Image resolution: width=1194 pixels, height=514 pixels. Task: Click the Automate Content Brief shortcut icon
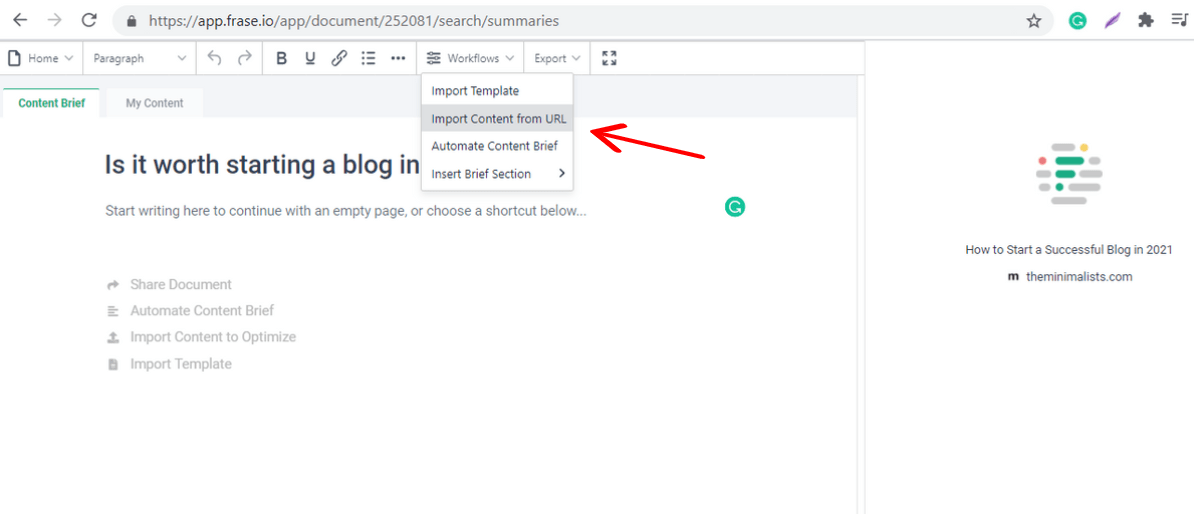[x=113, y=311]
